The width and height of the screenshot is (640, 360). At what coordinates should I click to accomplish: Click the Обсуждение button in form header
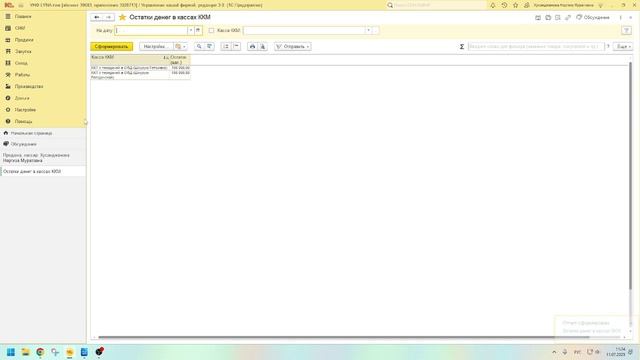click(593, 17)
